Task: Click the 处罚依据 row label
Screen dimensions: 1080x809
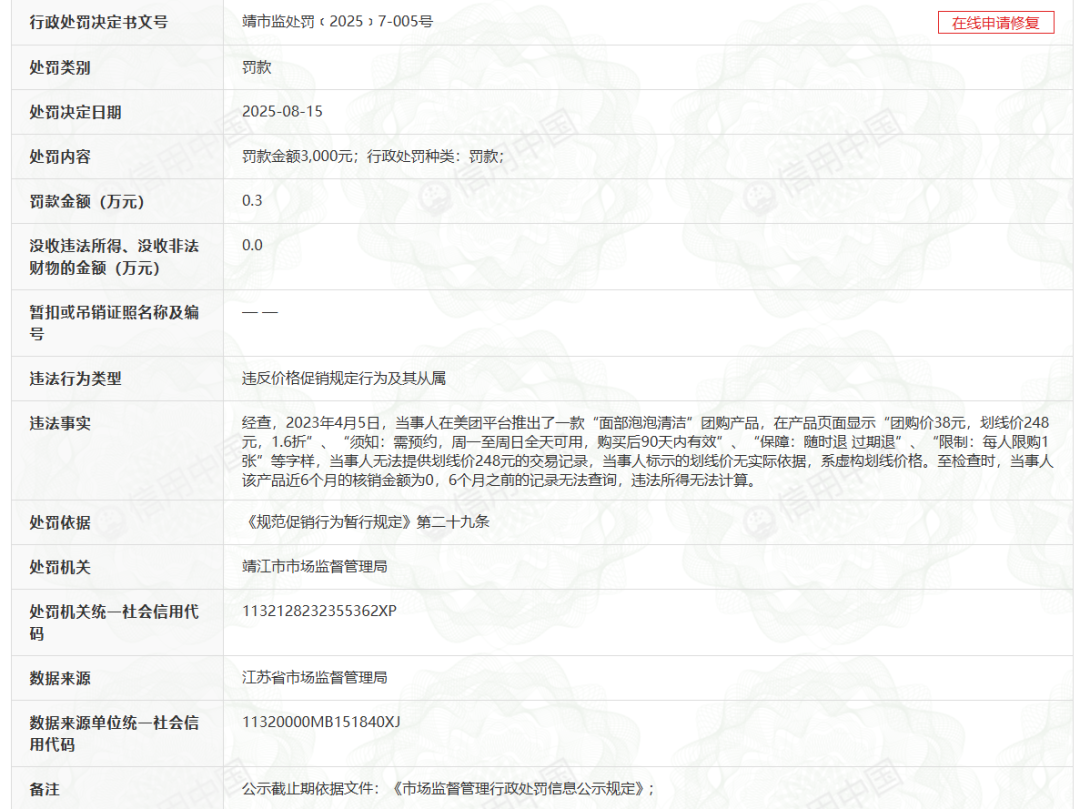Action: point(60,523)
